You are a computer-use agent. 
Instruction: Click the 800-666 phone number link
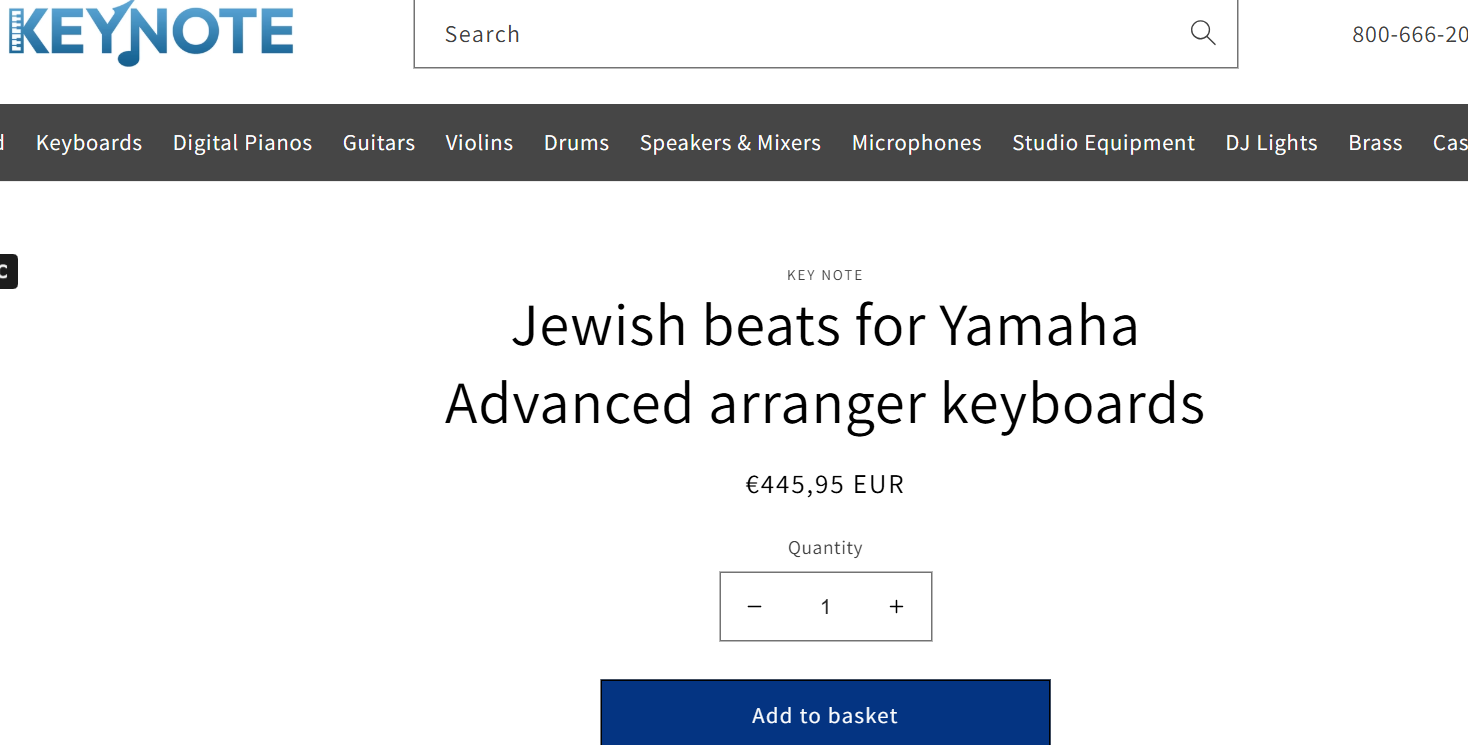(x=1410, y=34)
